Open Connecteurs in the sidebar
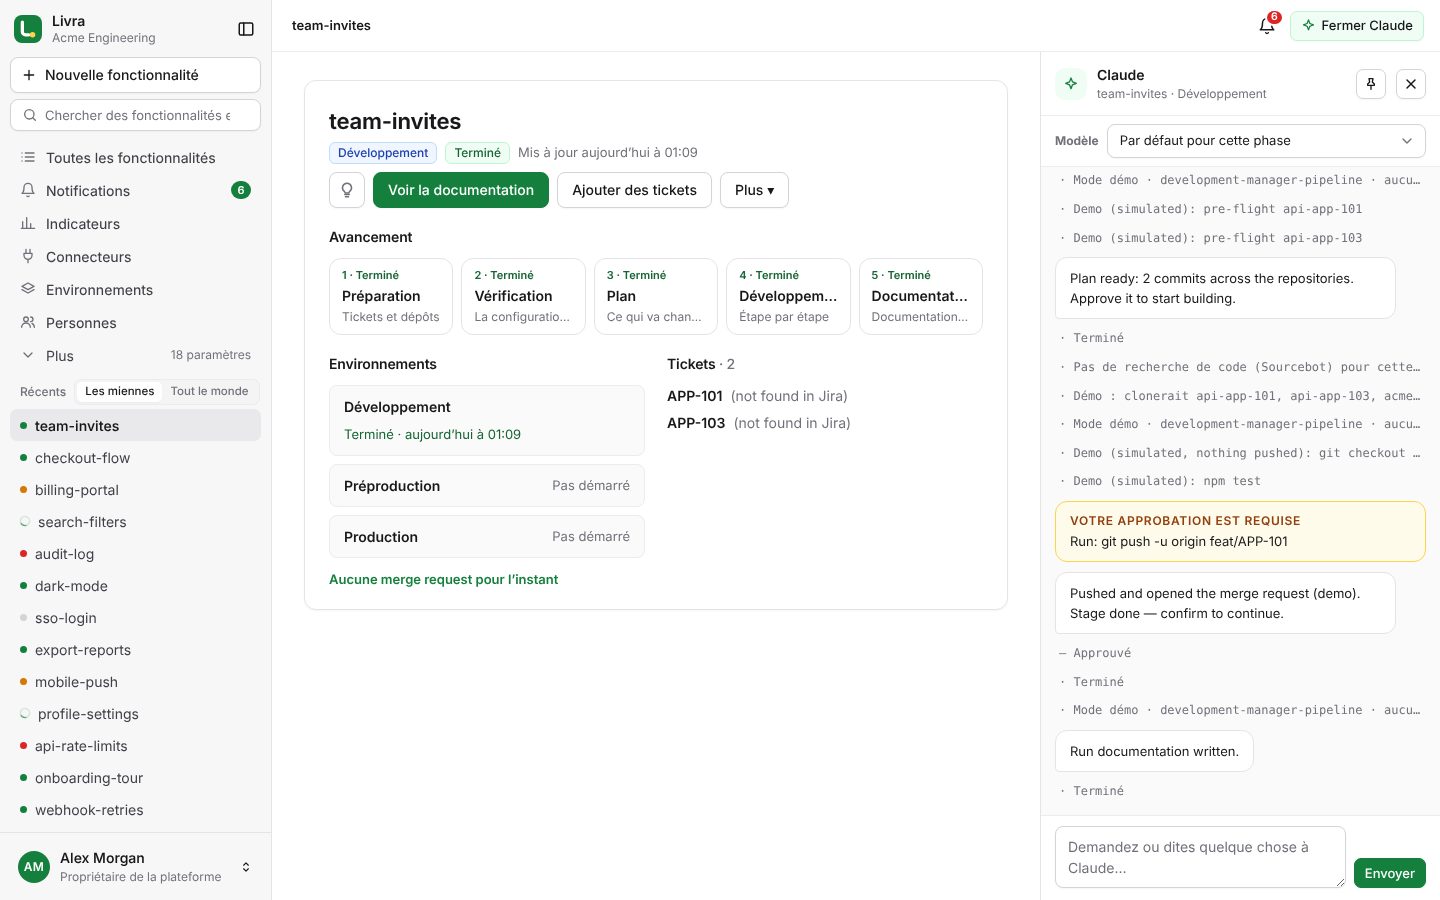 click(x=135, y=257)
